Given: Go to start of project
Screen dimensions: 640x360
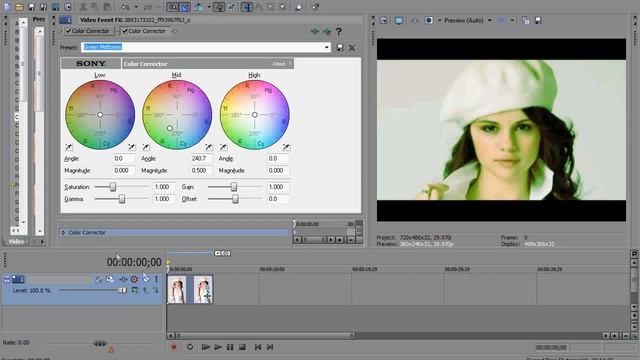Looking at the screenshot, I should click(258, 347).
